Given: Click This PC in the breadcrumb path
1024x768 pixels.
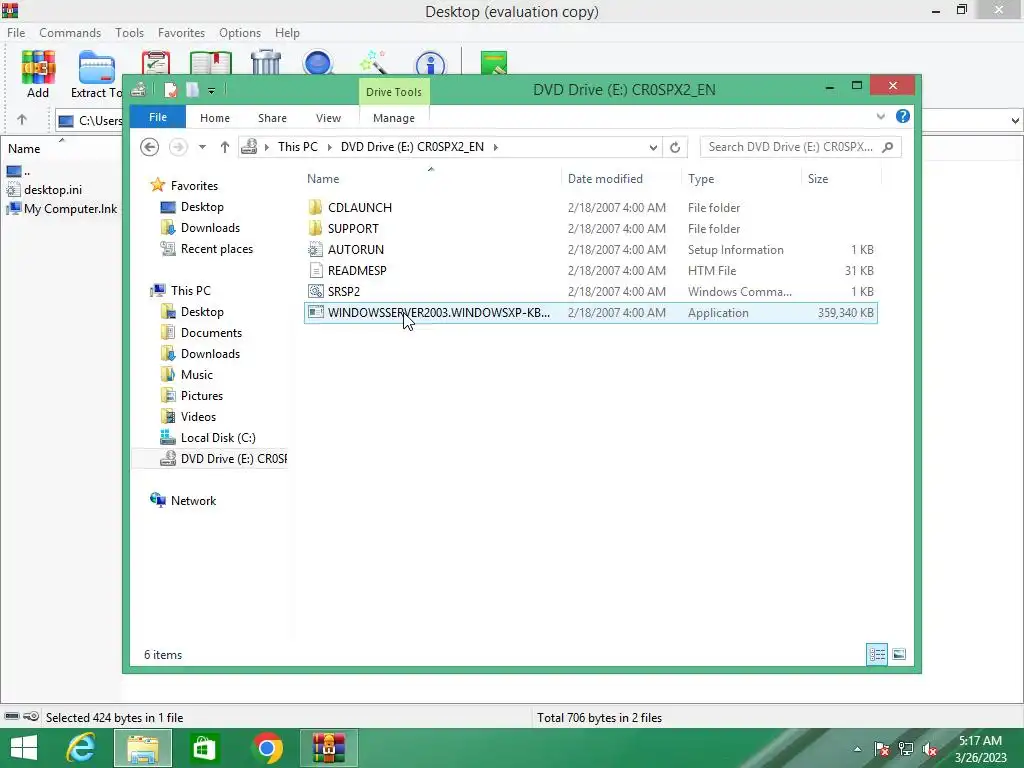Looking at the screenshot, I should pos(297,147).
